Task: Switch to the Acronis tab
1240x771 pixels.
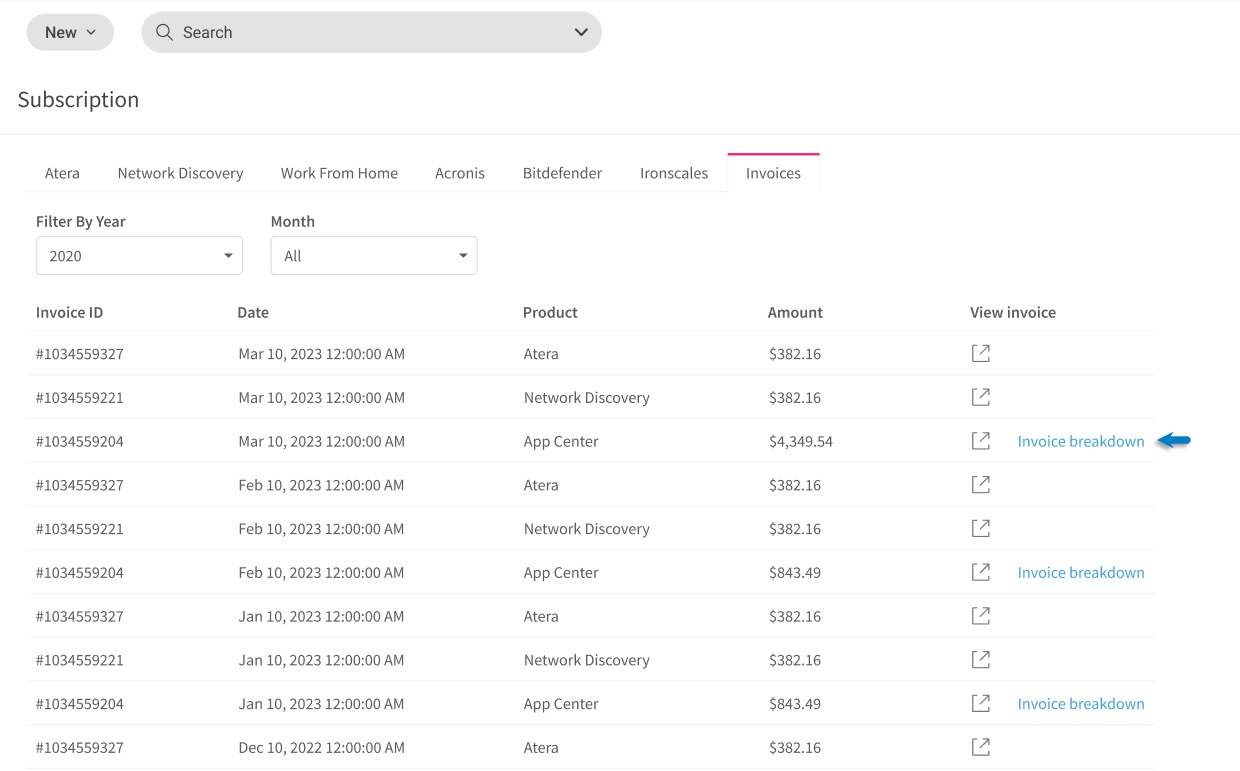Action: (460, 173)
